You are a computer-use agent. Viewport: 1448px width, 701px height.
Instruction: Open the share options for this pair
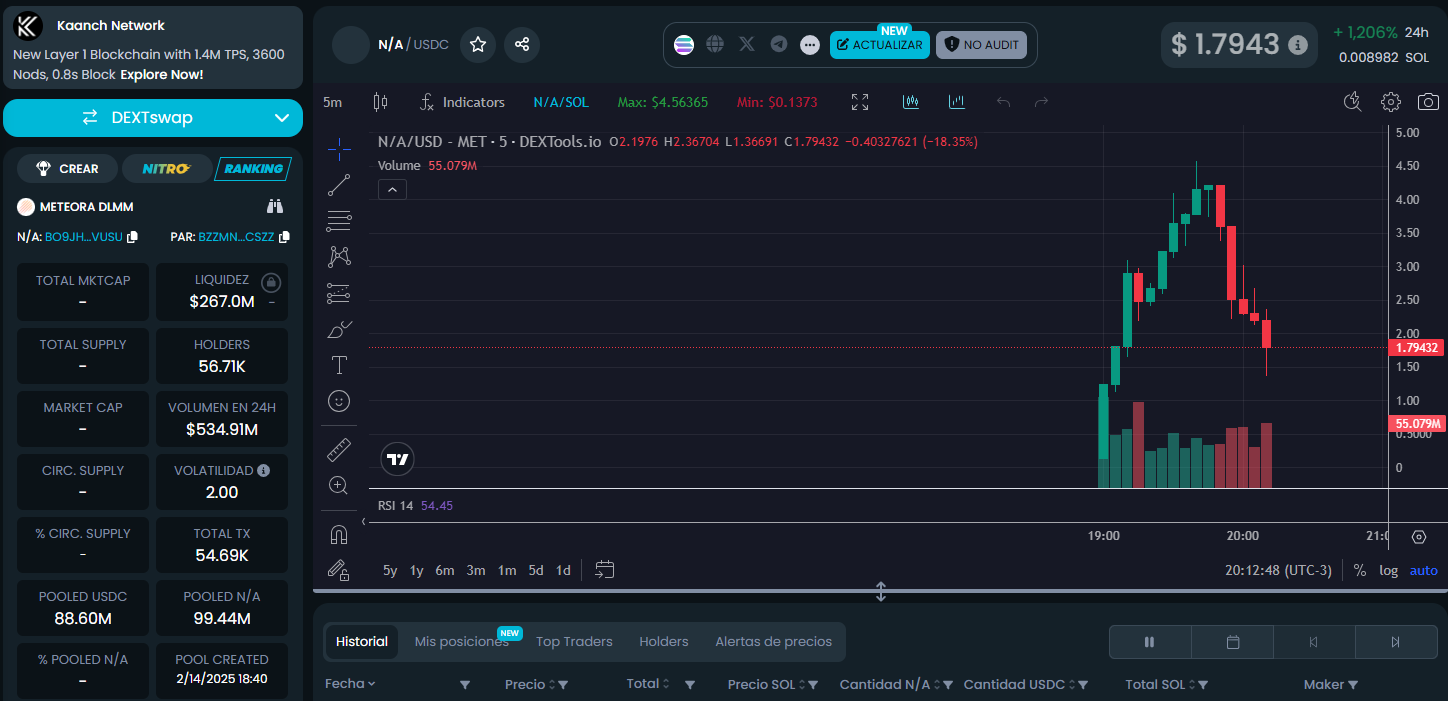(522, 44)
